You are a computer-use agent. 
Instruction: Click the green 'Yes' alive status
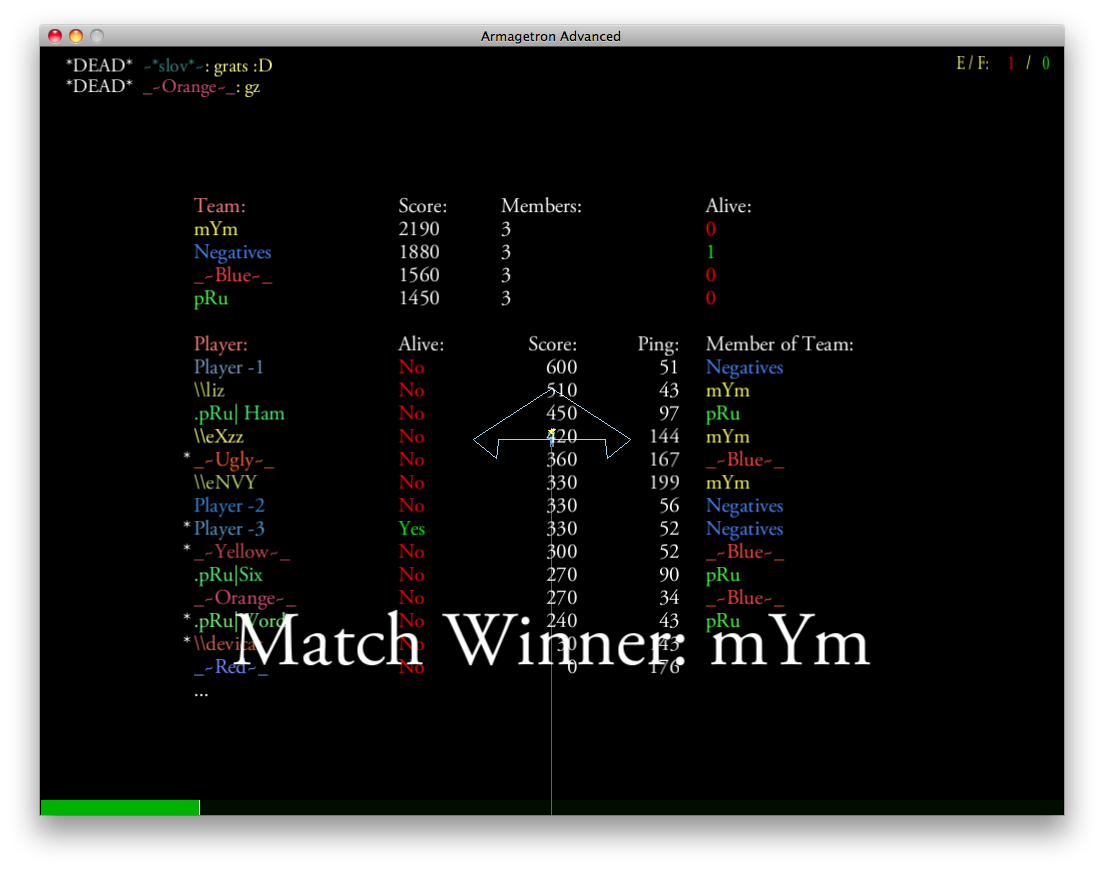[x=412, y=529]
